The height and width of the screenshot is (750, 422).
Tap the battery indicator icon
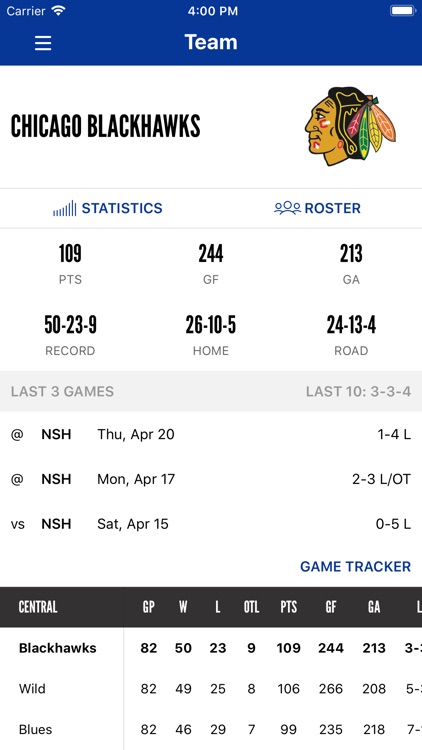coord(403,11)
